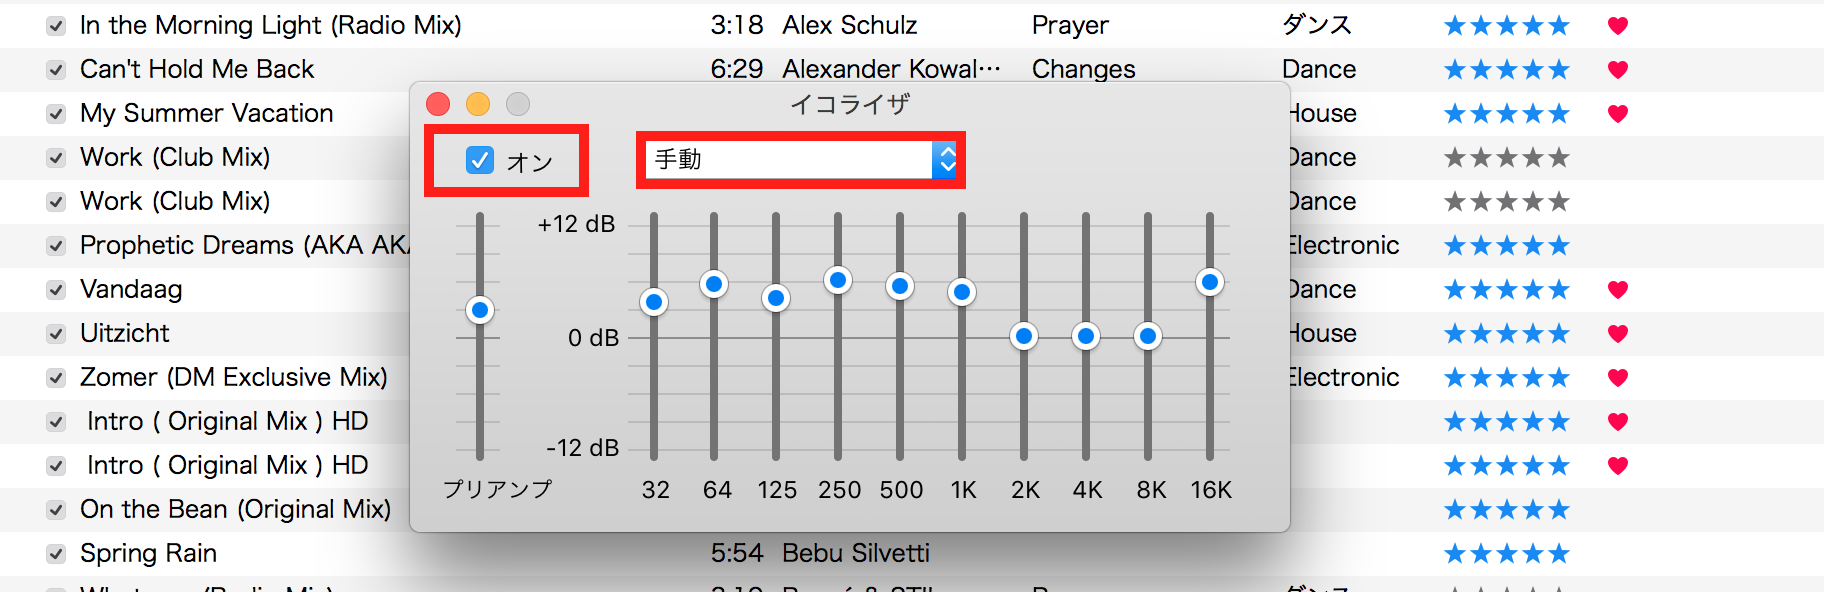The width and height of the screenshot is (1824, 592).
Task: Uncheck the Can't Hold Me Back song
Action: [56, 70]
